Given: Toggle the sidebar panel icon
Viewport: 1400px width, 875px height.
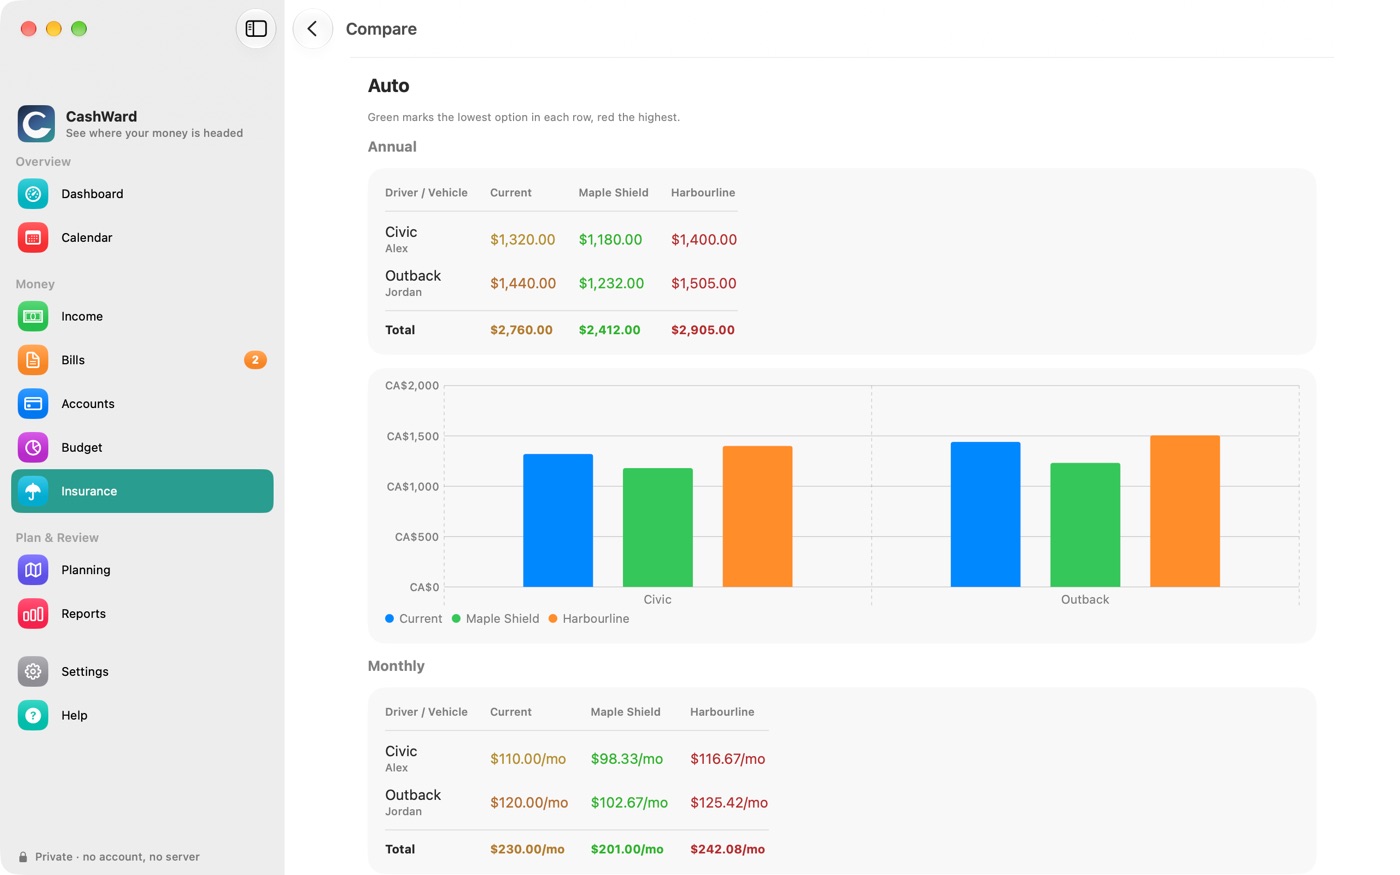Looking at the screenshot, I should (256, 29).
